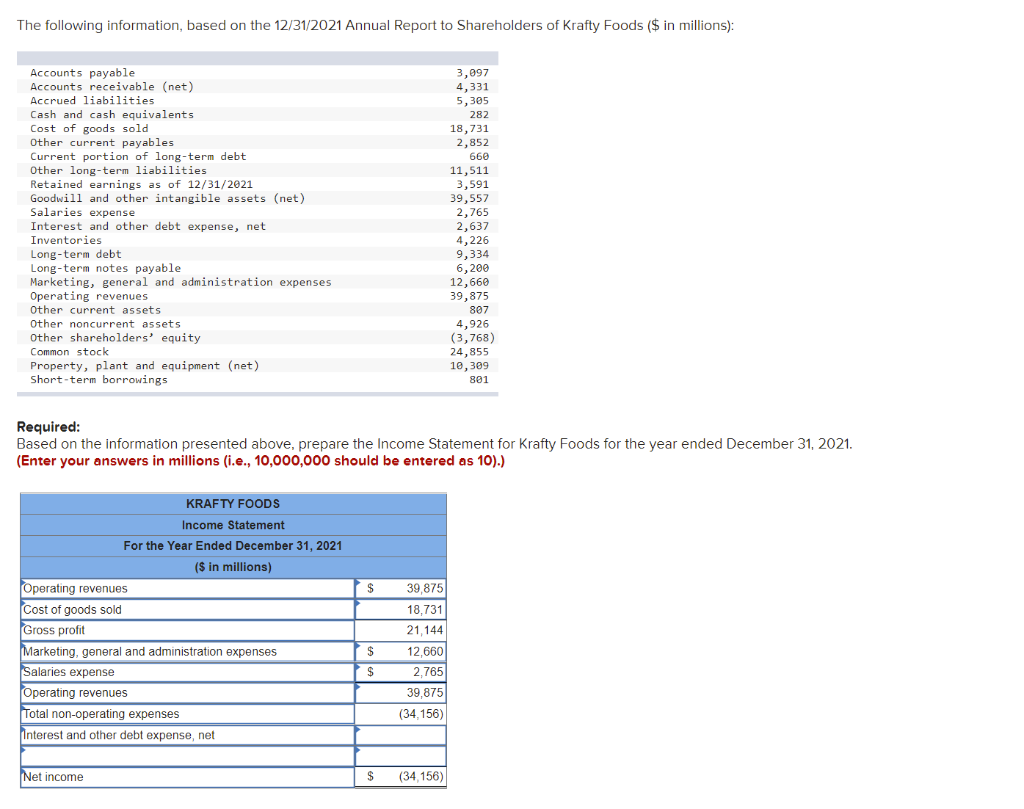Click the 21,144 Gross profit amount field
This screenshot has width=1024, height=809.
[401, 630]
